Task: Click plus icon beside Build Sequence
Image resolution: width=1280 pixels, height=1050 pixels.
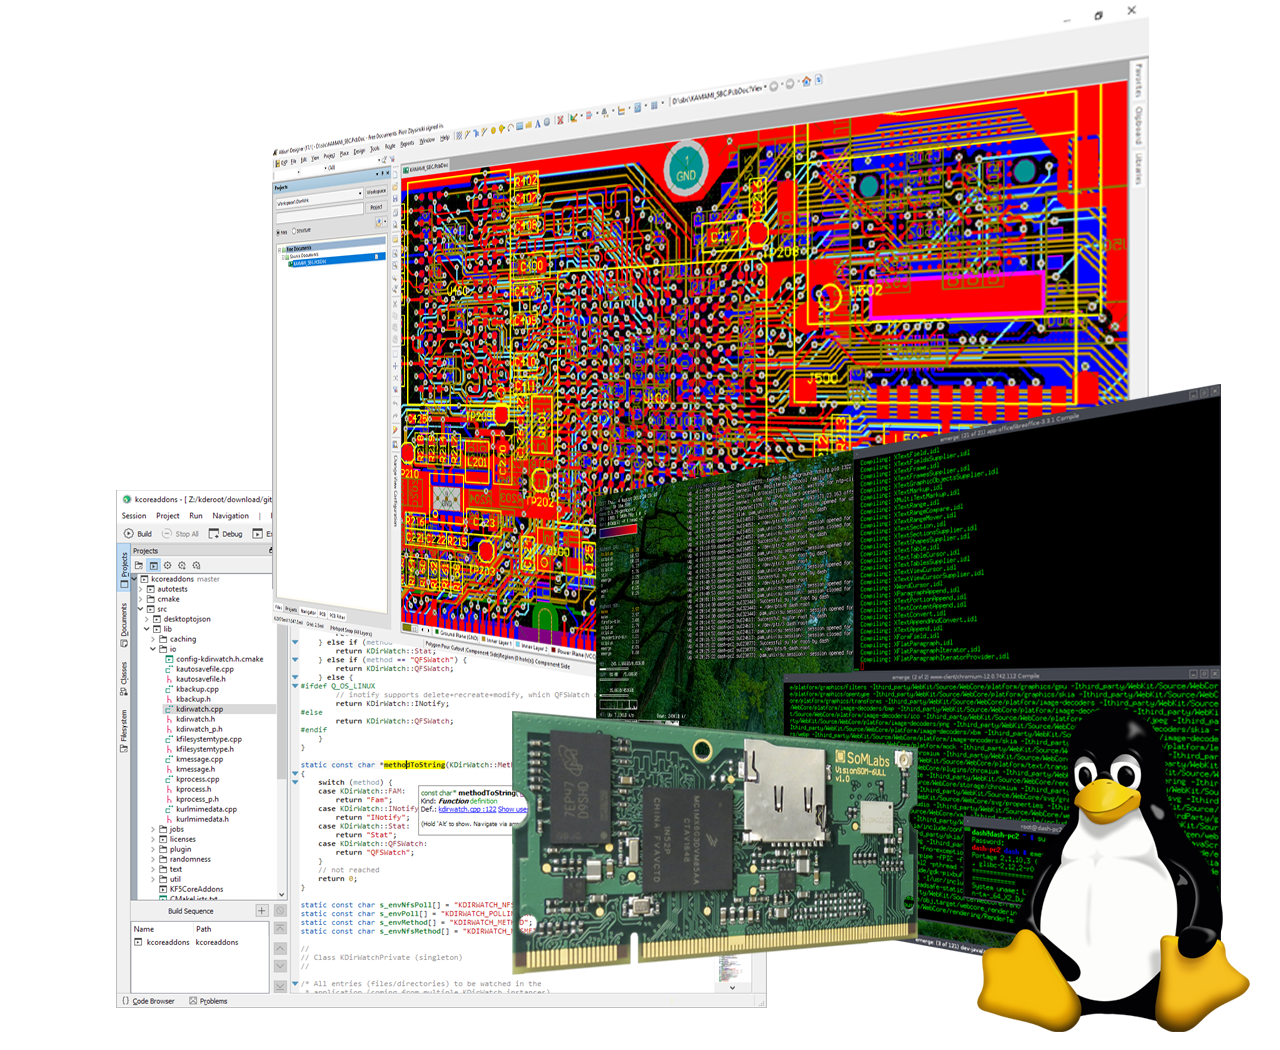Action: point(262,911)
